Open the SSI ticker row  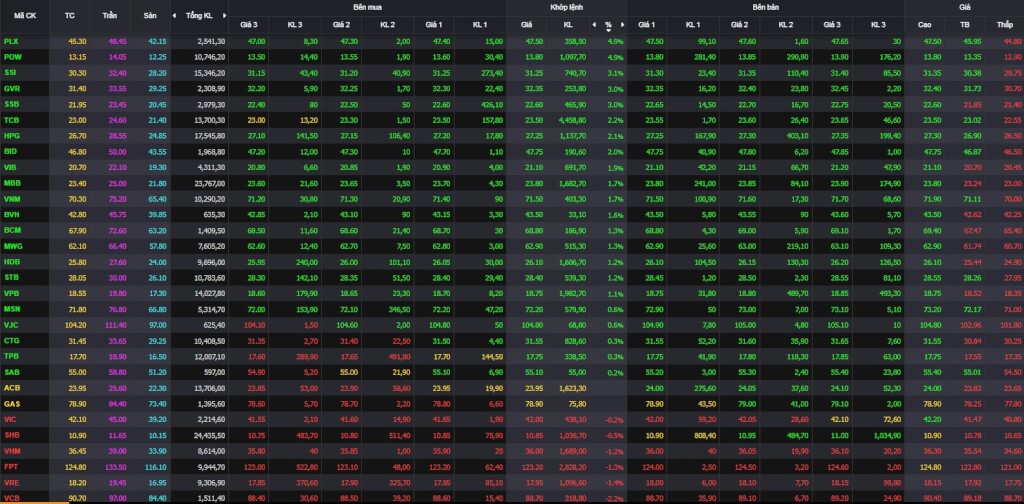pyautogui.click(x=511, y=72)
